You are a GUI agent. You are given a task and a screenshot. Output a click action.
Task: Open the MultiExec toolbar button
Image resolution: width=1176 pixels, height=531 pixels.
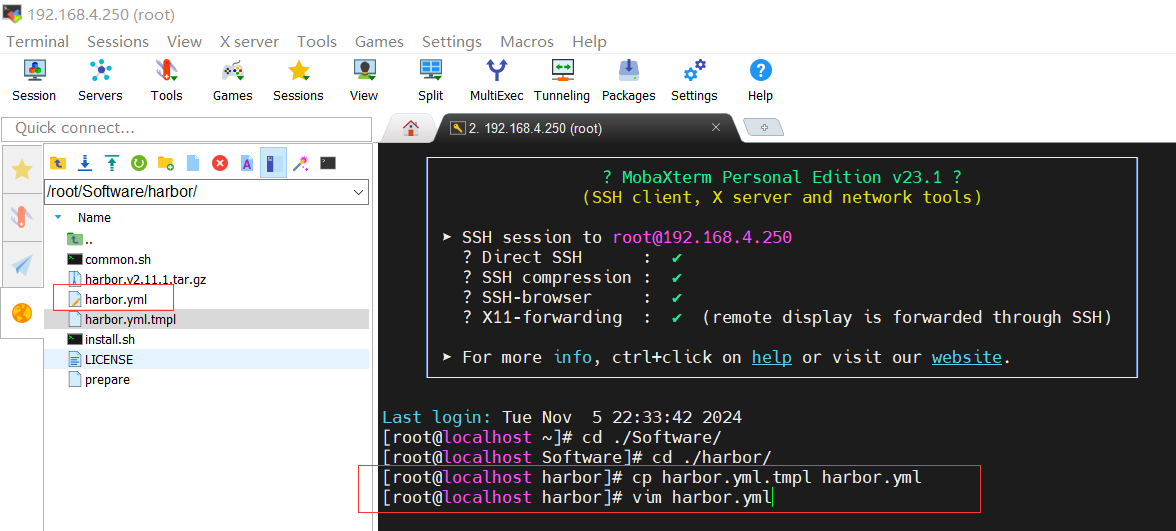496,80
